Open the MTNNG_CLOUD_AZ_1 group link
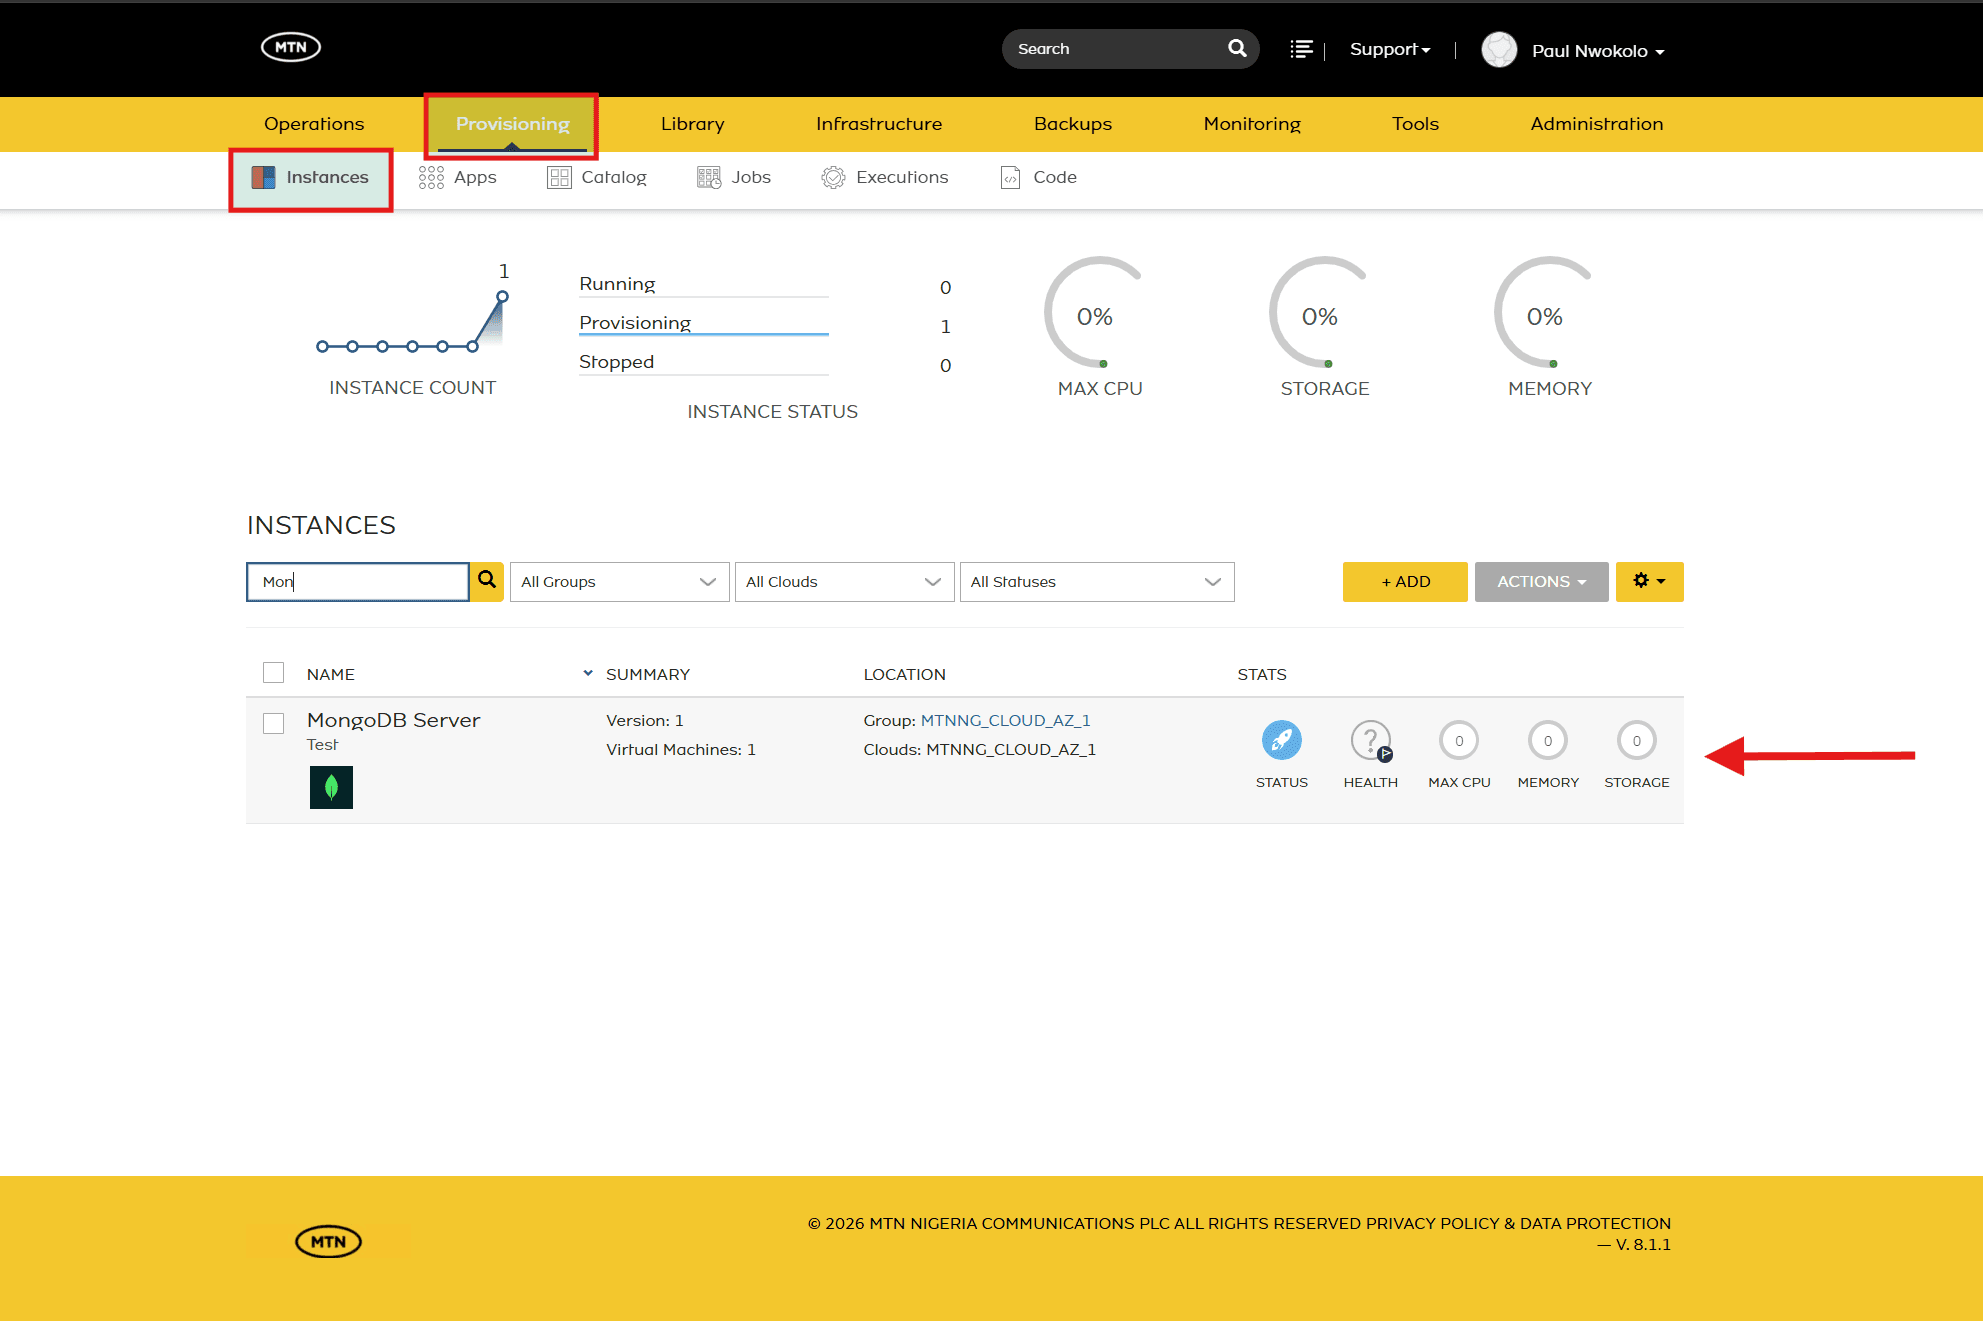 point(1005,720)
